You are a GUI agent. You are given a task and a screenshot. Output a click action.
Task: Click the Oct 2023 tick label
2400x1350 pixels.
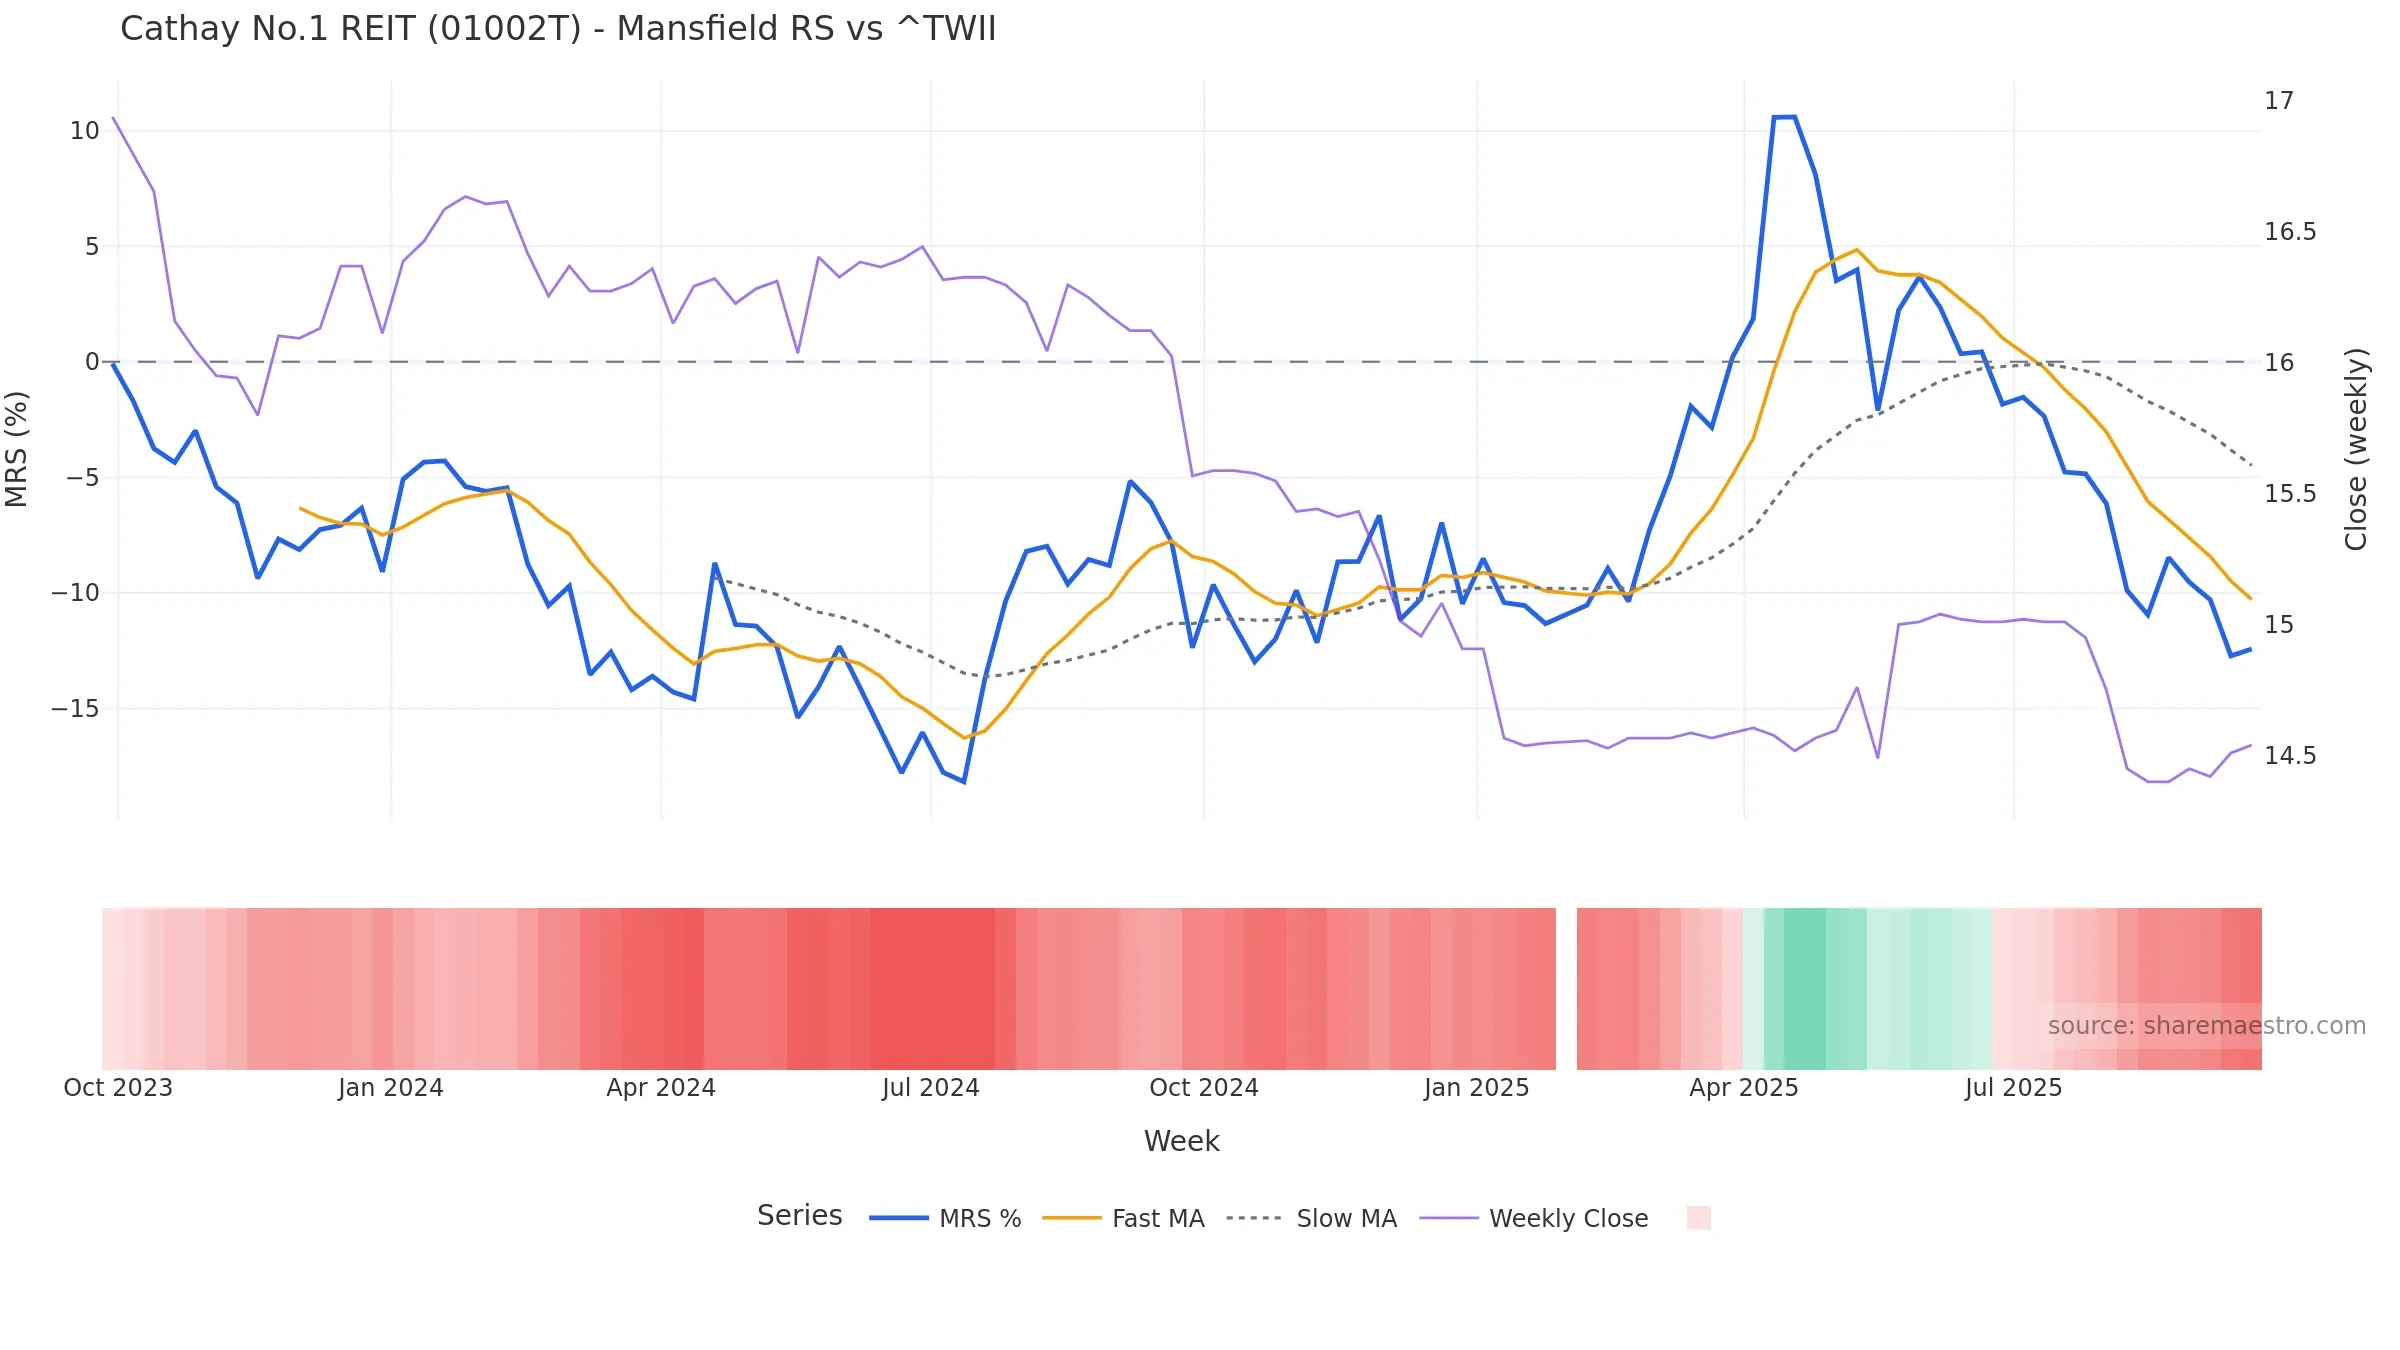[118, 1088]
